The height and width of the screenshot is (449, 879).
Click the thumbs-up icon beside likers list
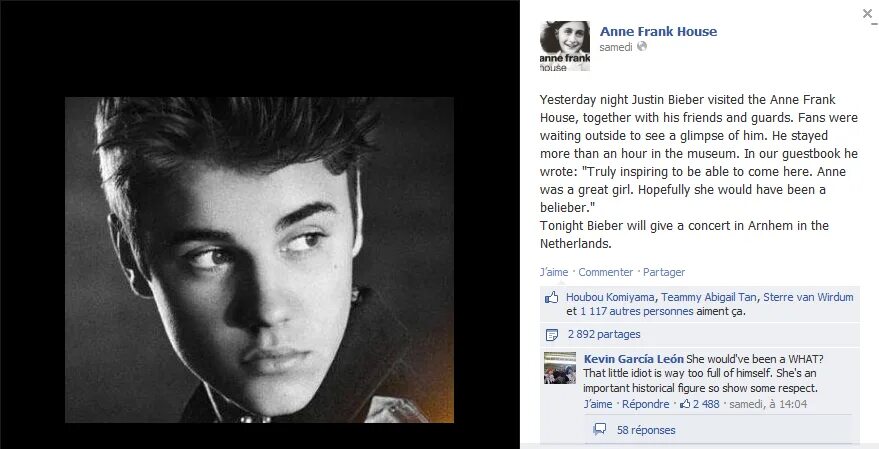[x=552, y=298]
